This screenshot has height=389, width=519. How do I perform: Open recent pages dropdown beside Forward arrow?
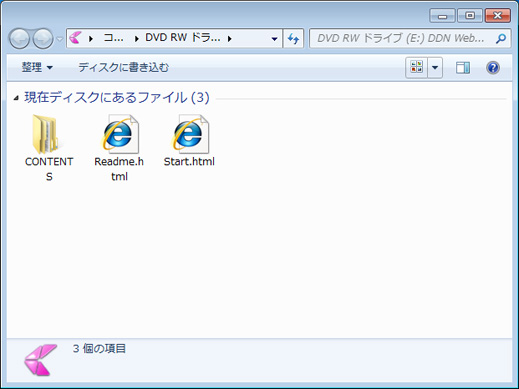pyautogui.click(x=59, y=39)
